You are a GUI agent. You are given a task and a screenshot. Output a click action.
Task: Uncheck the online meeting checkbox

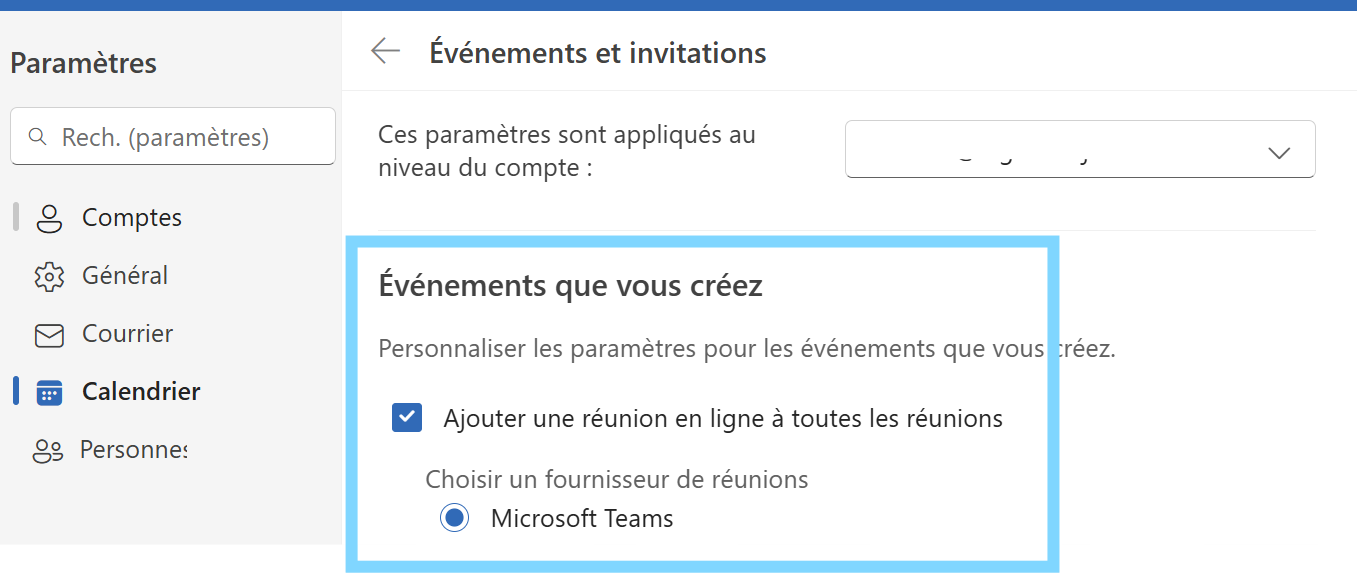[407, 418]
